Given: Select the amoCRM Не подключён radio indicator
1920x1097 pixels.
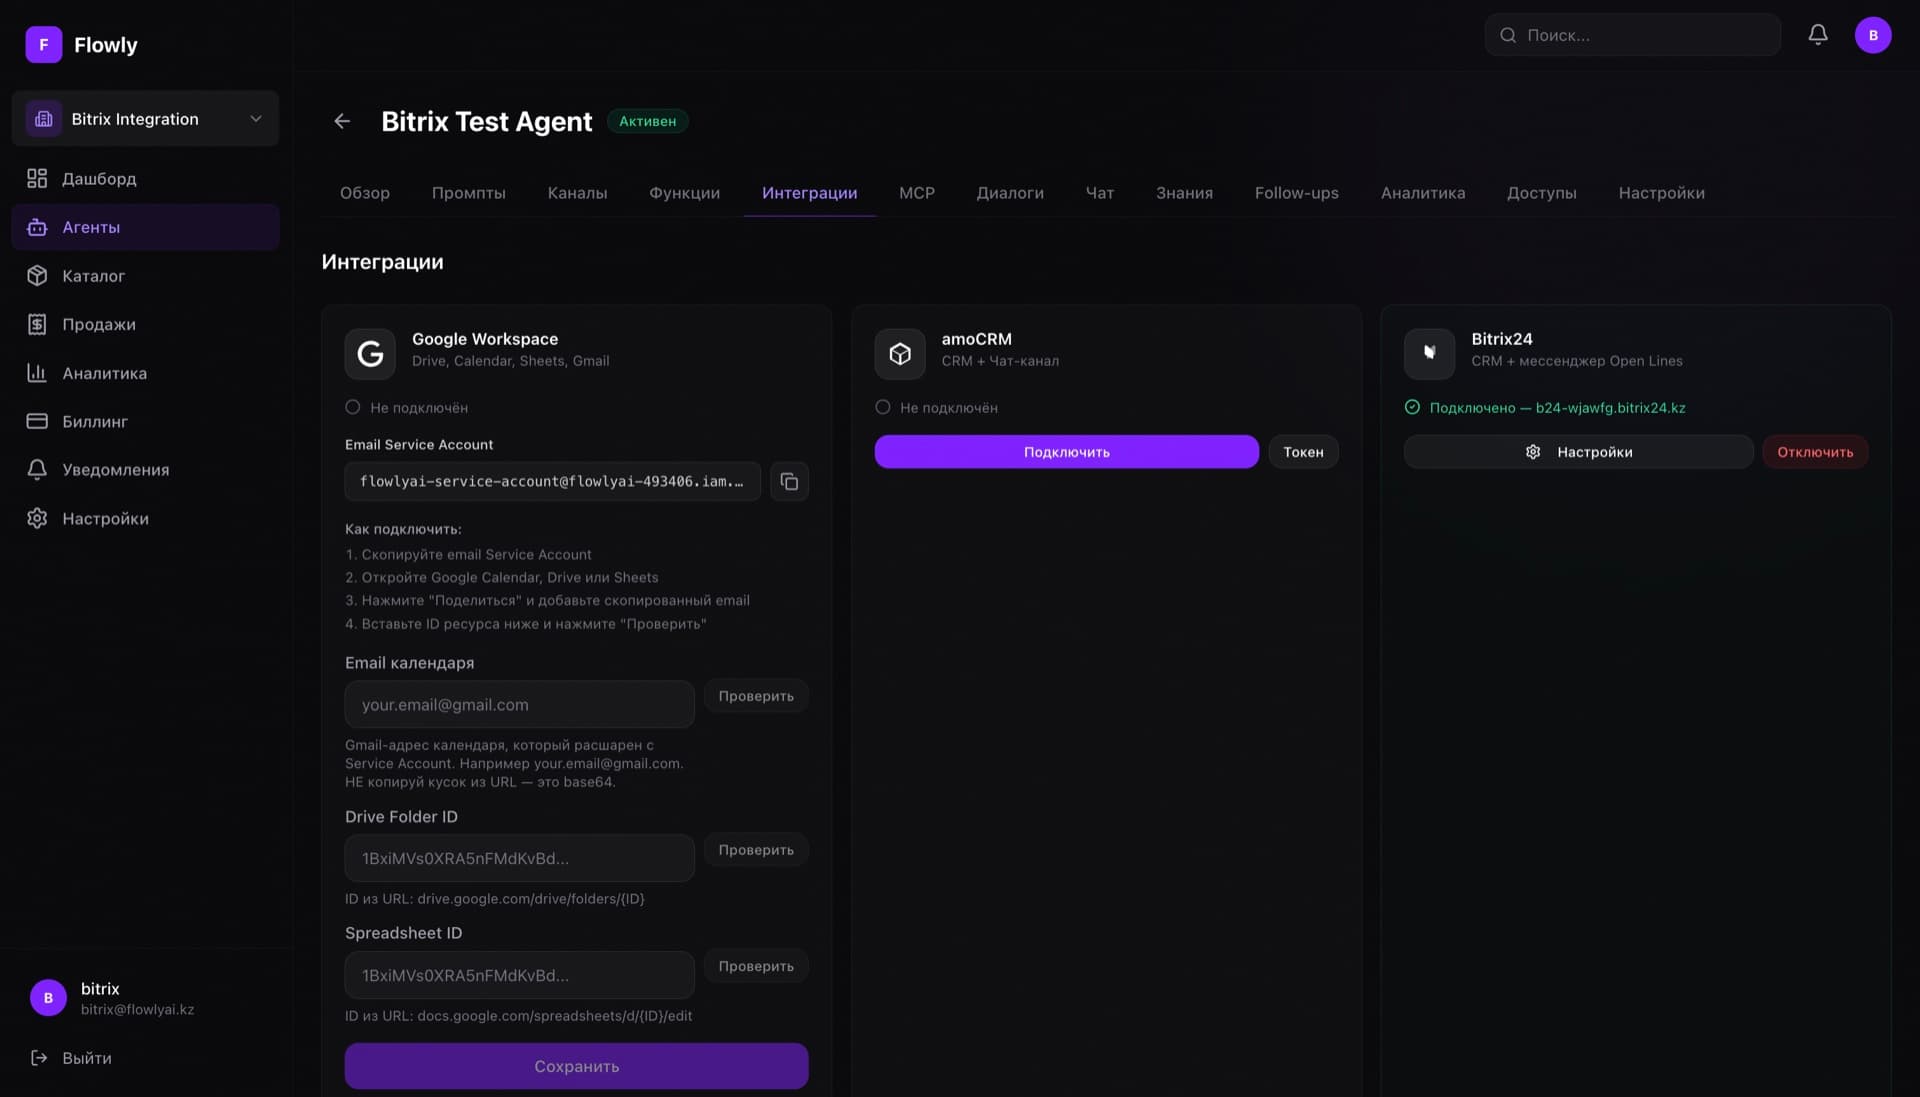Looking at the screenshot, I should point(883,408).
